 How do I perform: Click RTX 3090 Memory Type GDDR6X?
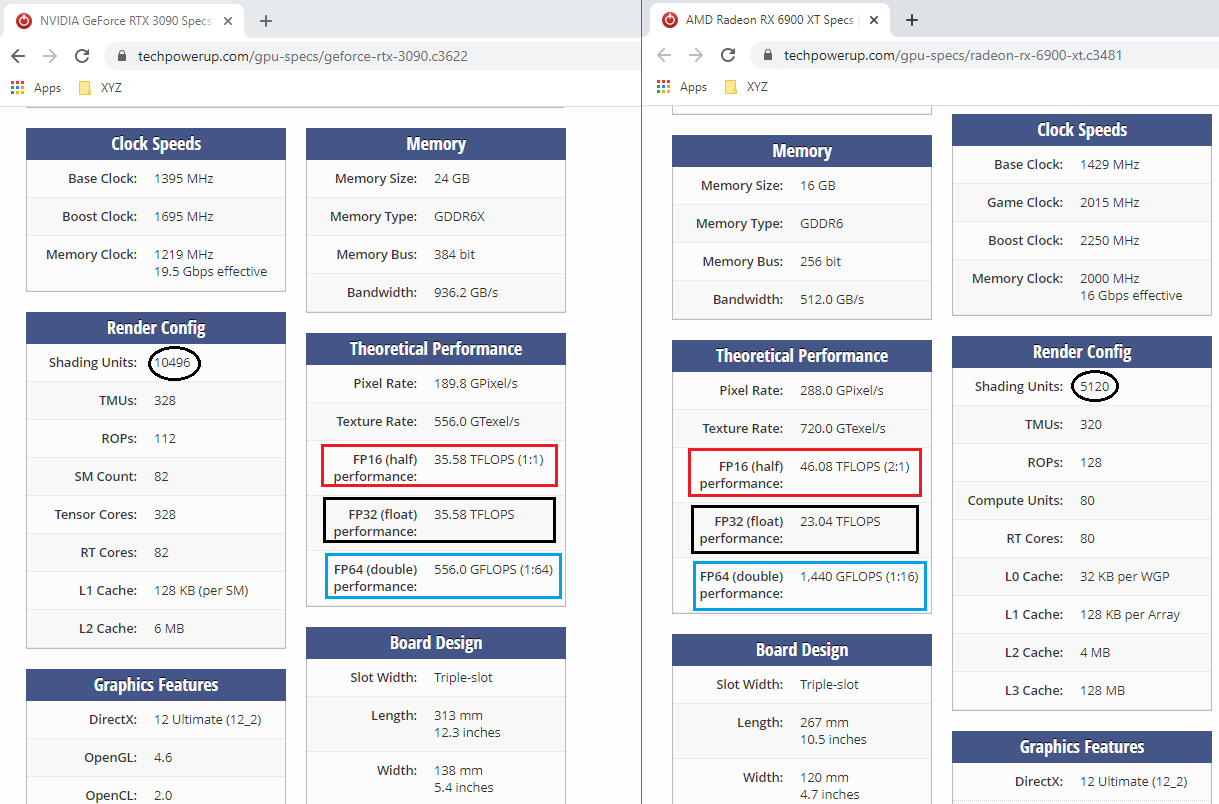tap(459, 216)
